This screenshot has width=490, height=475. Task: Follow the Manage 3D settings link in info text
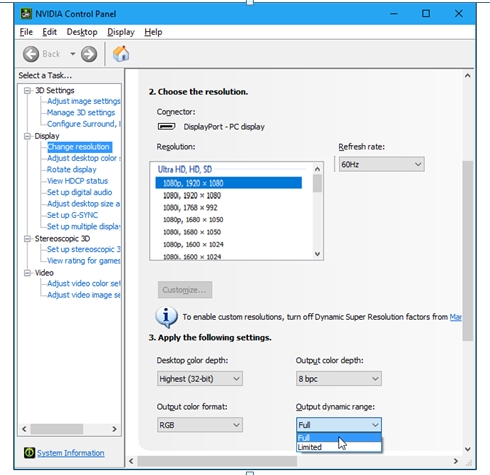point(456,317)
